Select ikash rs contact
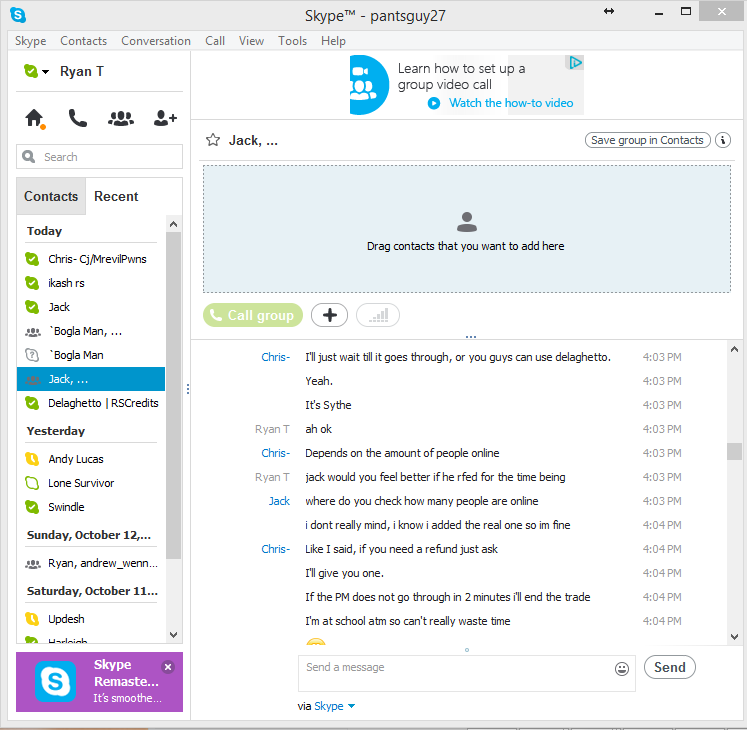 coord(91,283)
